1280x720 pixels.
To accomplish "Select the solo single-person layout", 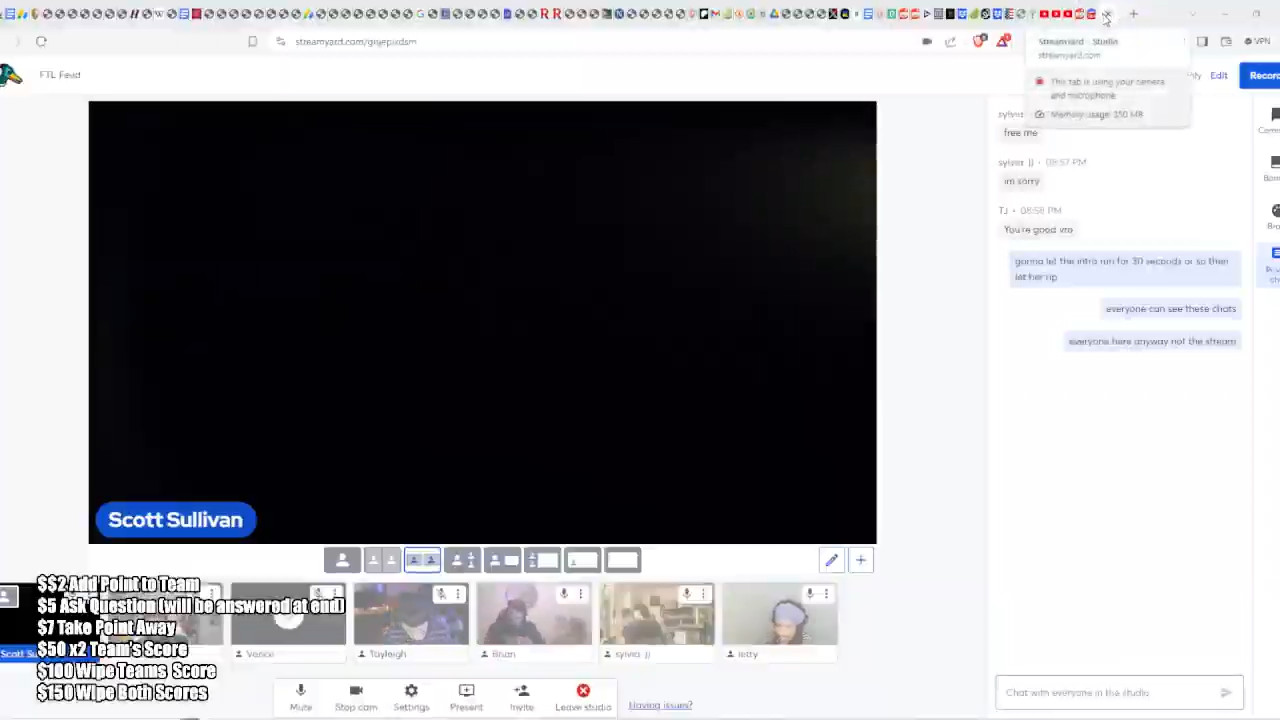I will coord(342,560).
